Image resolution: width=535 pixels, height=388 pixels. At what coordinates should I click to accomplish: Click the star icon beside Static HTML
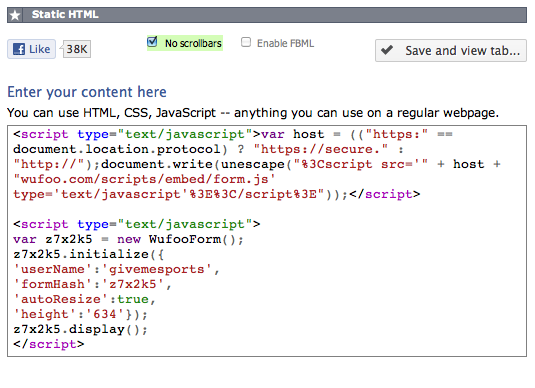click(x=15, y=15)
